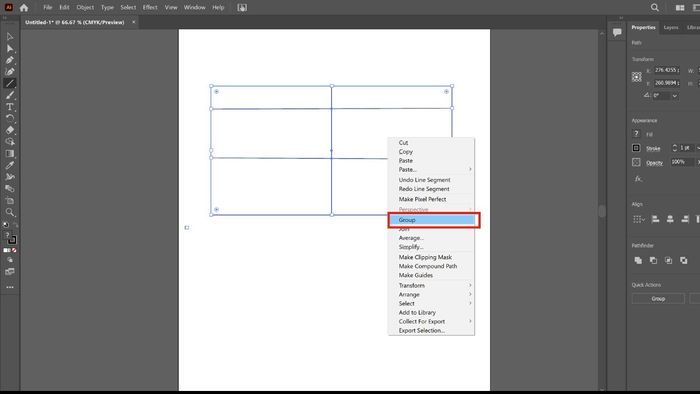The width and height of the screenshot is (700, 394).
Task: Open the Search icon at top right
Action: (654, 8)
